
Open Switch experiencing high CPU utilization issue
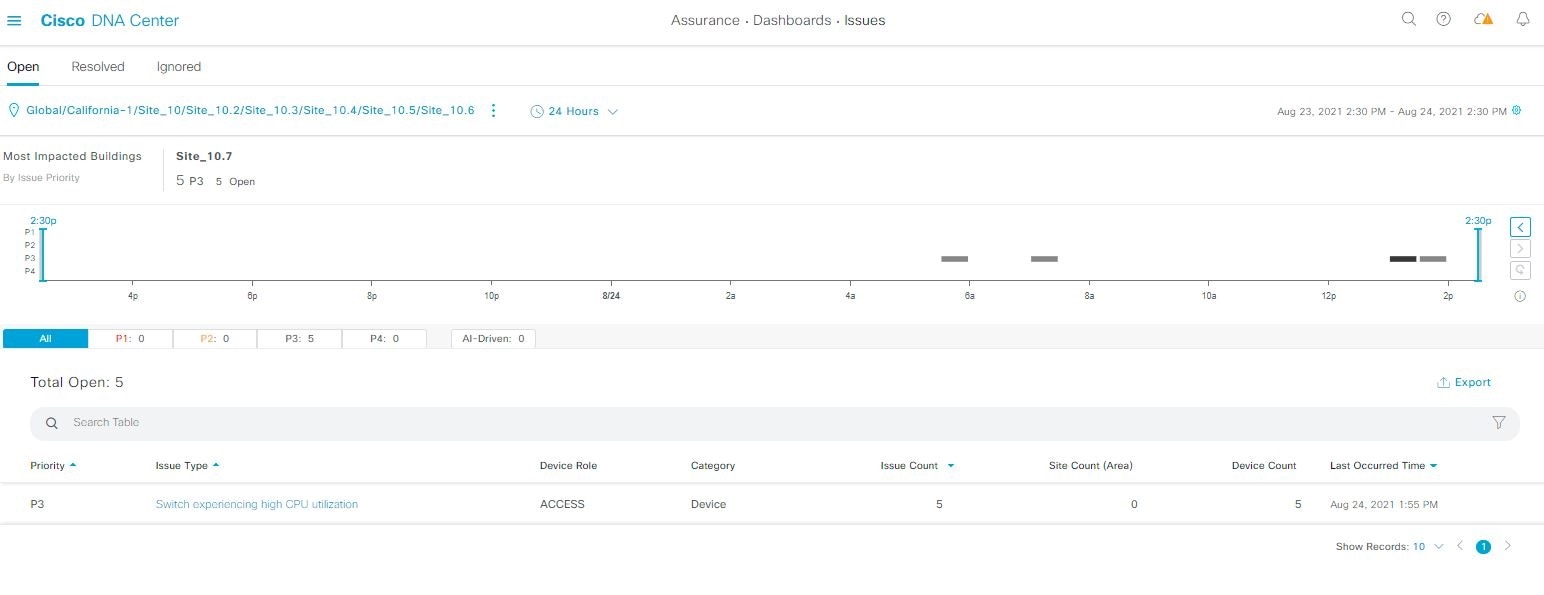pos(257,504)
